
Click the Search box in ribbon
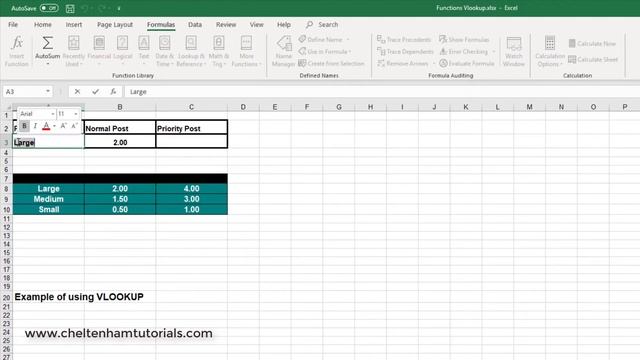(x=322, y=24)
